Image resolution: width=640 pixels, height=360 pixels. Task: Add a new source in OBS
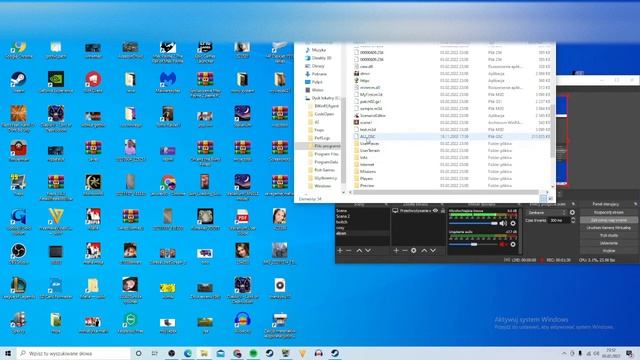[396, 250]
